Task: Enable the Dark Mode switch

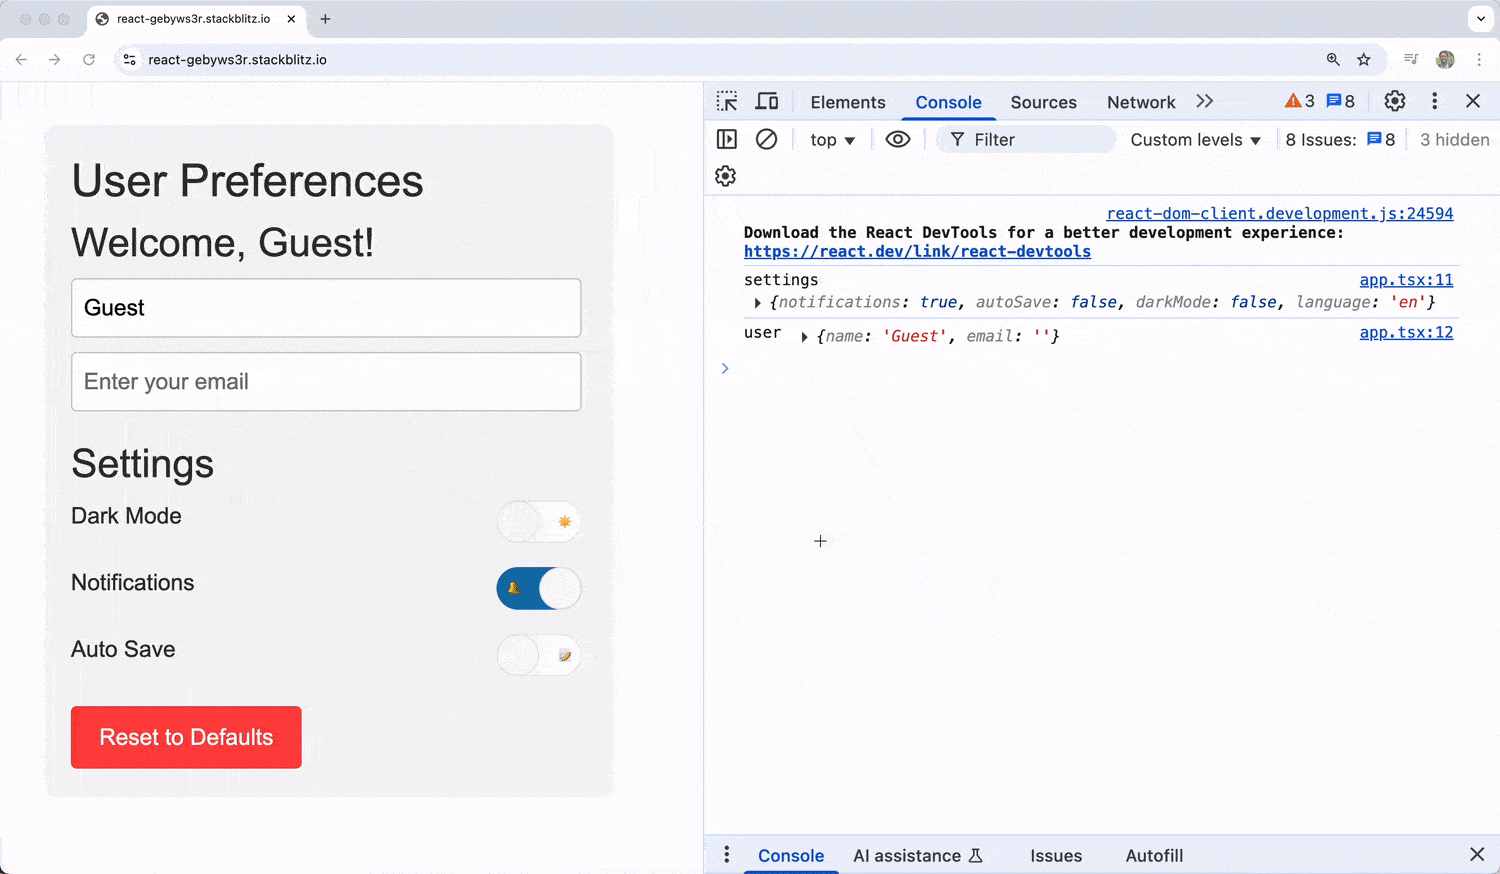Action: pyautogui.click(x=538, y=522)
